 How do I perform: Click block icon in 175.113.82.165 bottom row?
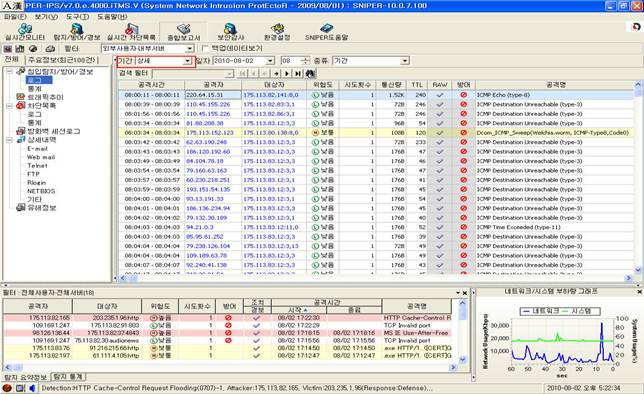[x=228, y=318]
